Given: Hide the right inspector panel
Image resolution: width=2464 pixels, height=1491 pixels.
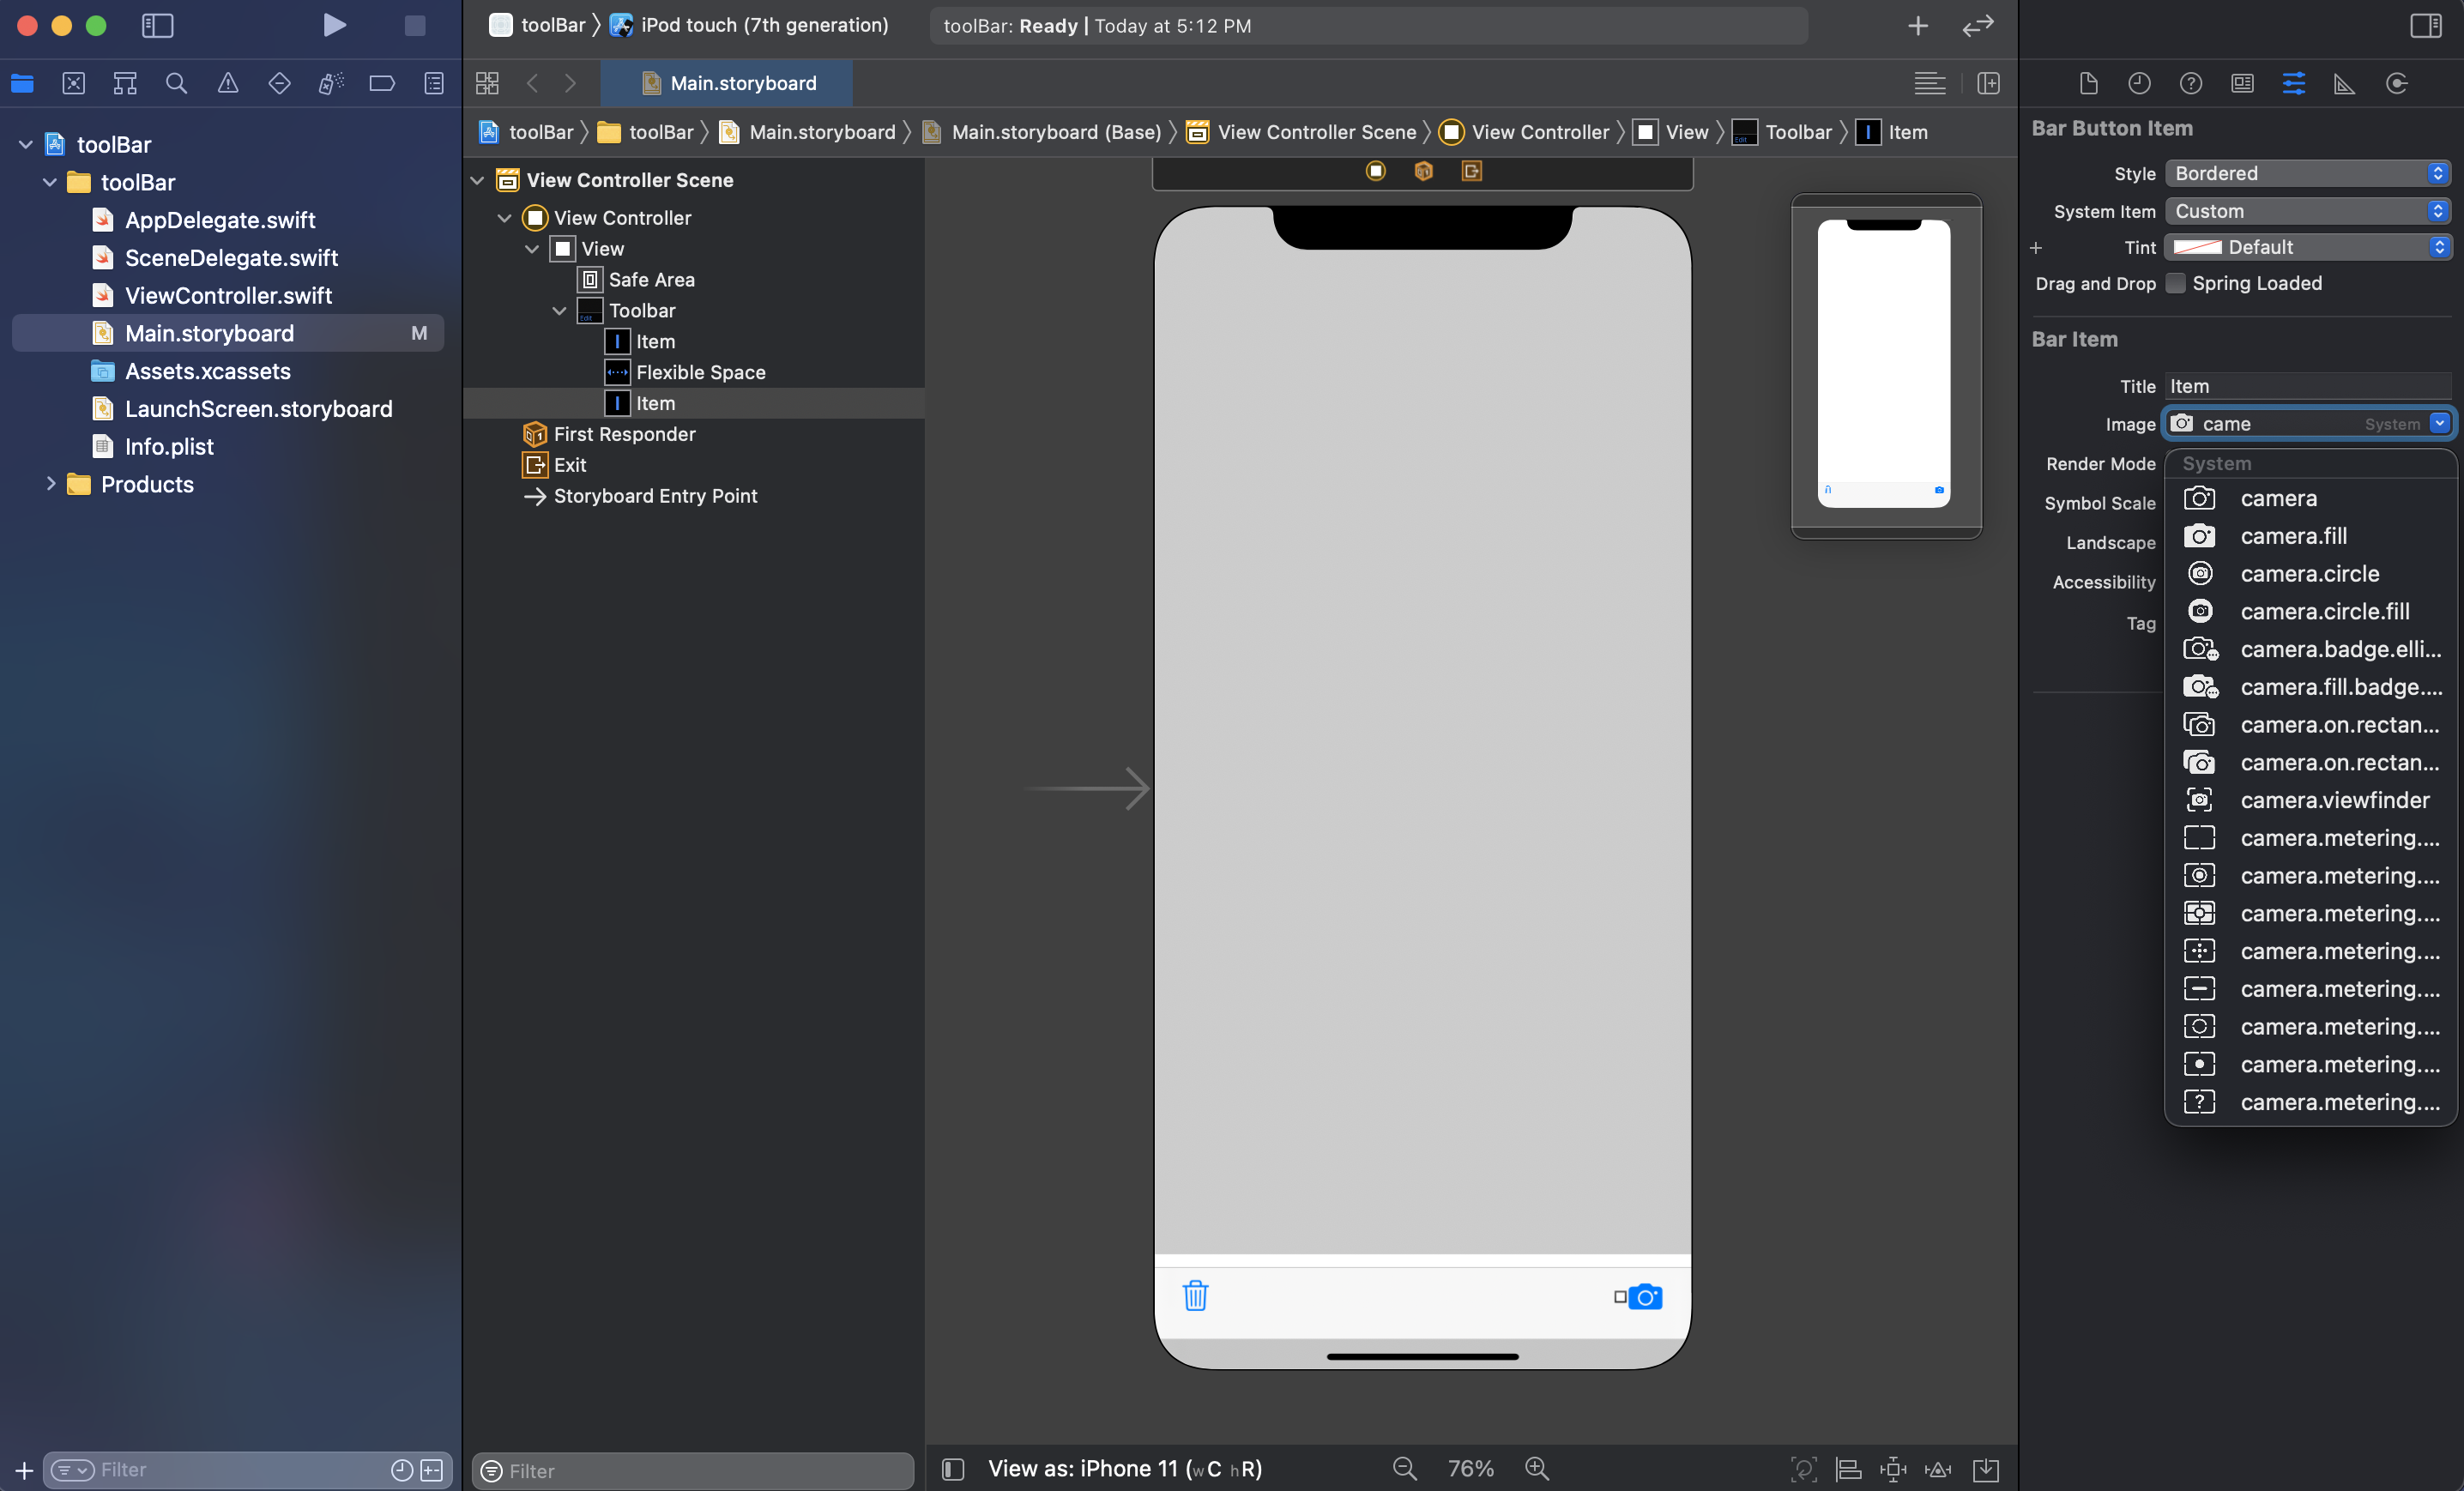Looking at the screenshot, I should (2427, 26).
